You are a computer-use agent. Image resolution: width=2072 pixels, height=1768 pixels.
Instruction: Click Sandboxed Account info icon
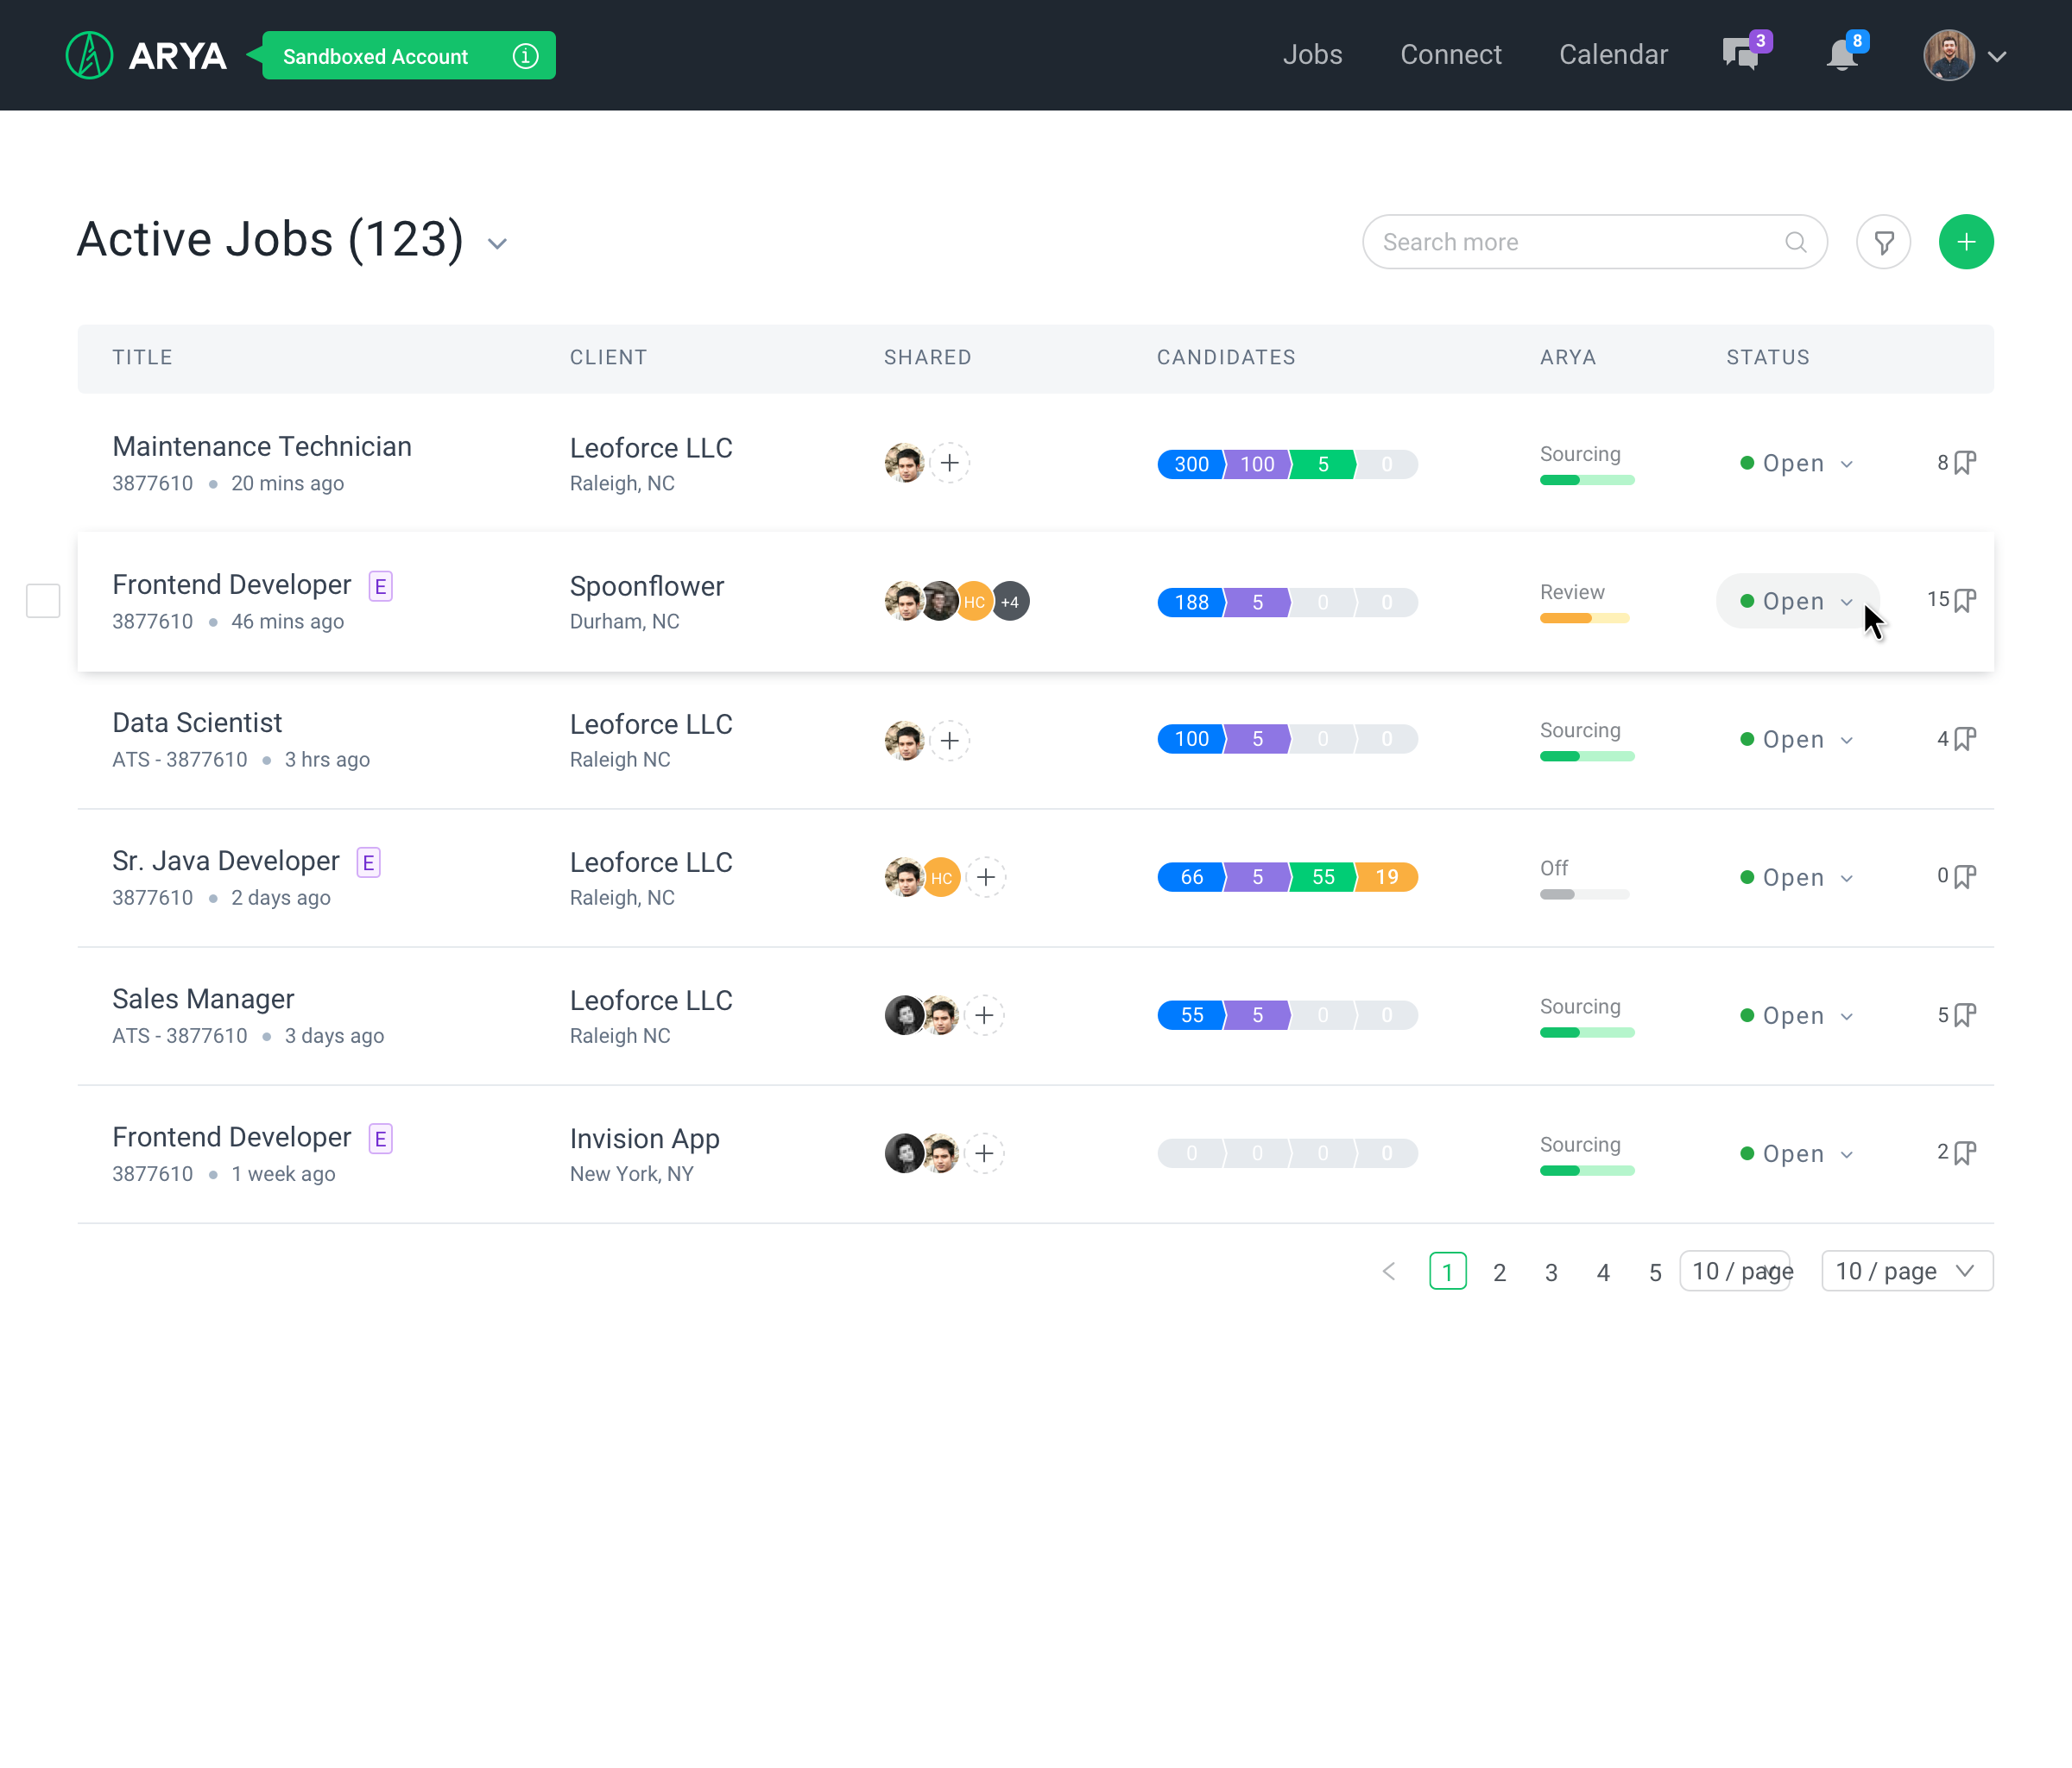click(x=525, y=57)
